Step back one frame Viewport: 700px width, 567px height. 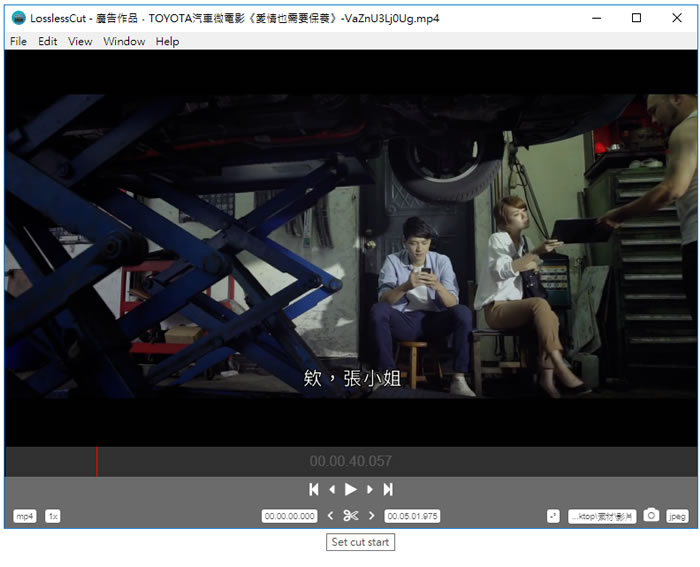coord(332,490)
